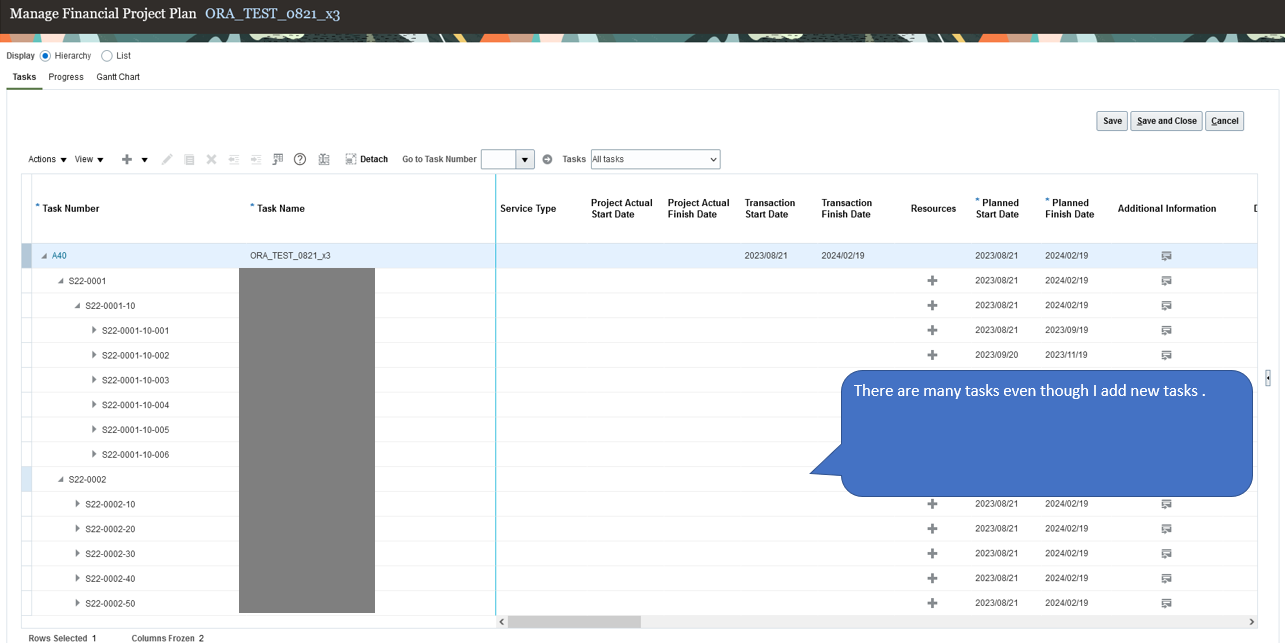Image resolution: width=1285 pixels, height=643 pixels.
Task: Add resources to task S22-0002-40
Action: click(933, 578)
